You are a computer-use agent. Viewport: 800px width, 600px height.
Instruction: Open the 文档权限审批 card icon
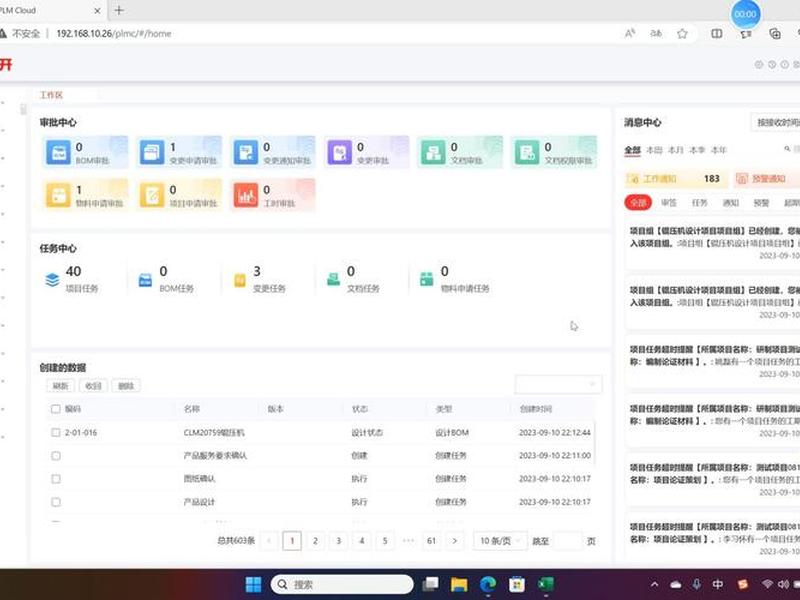coord(527,152)
